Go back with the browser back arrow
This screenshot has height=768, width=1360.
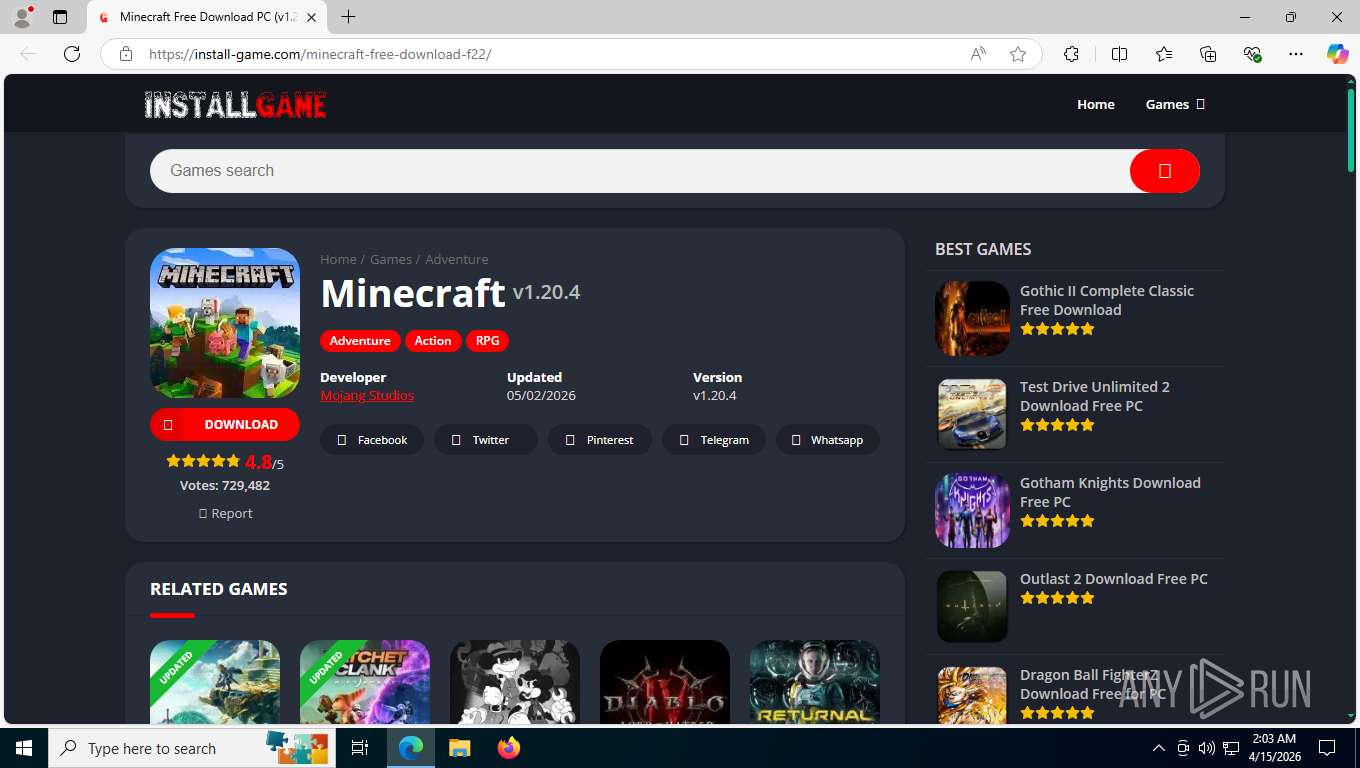coord(28,54)
